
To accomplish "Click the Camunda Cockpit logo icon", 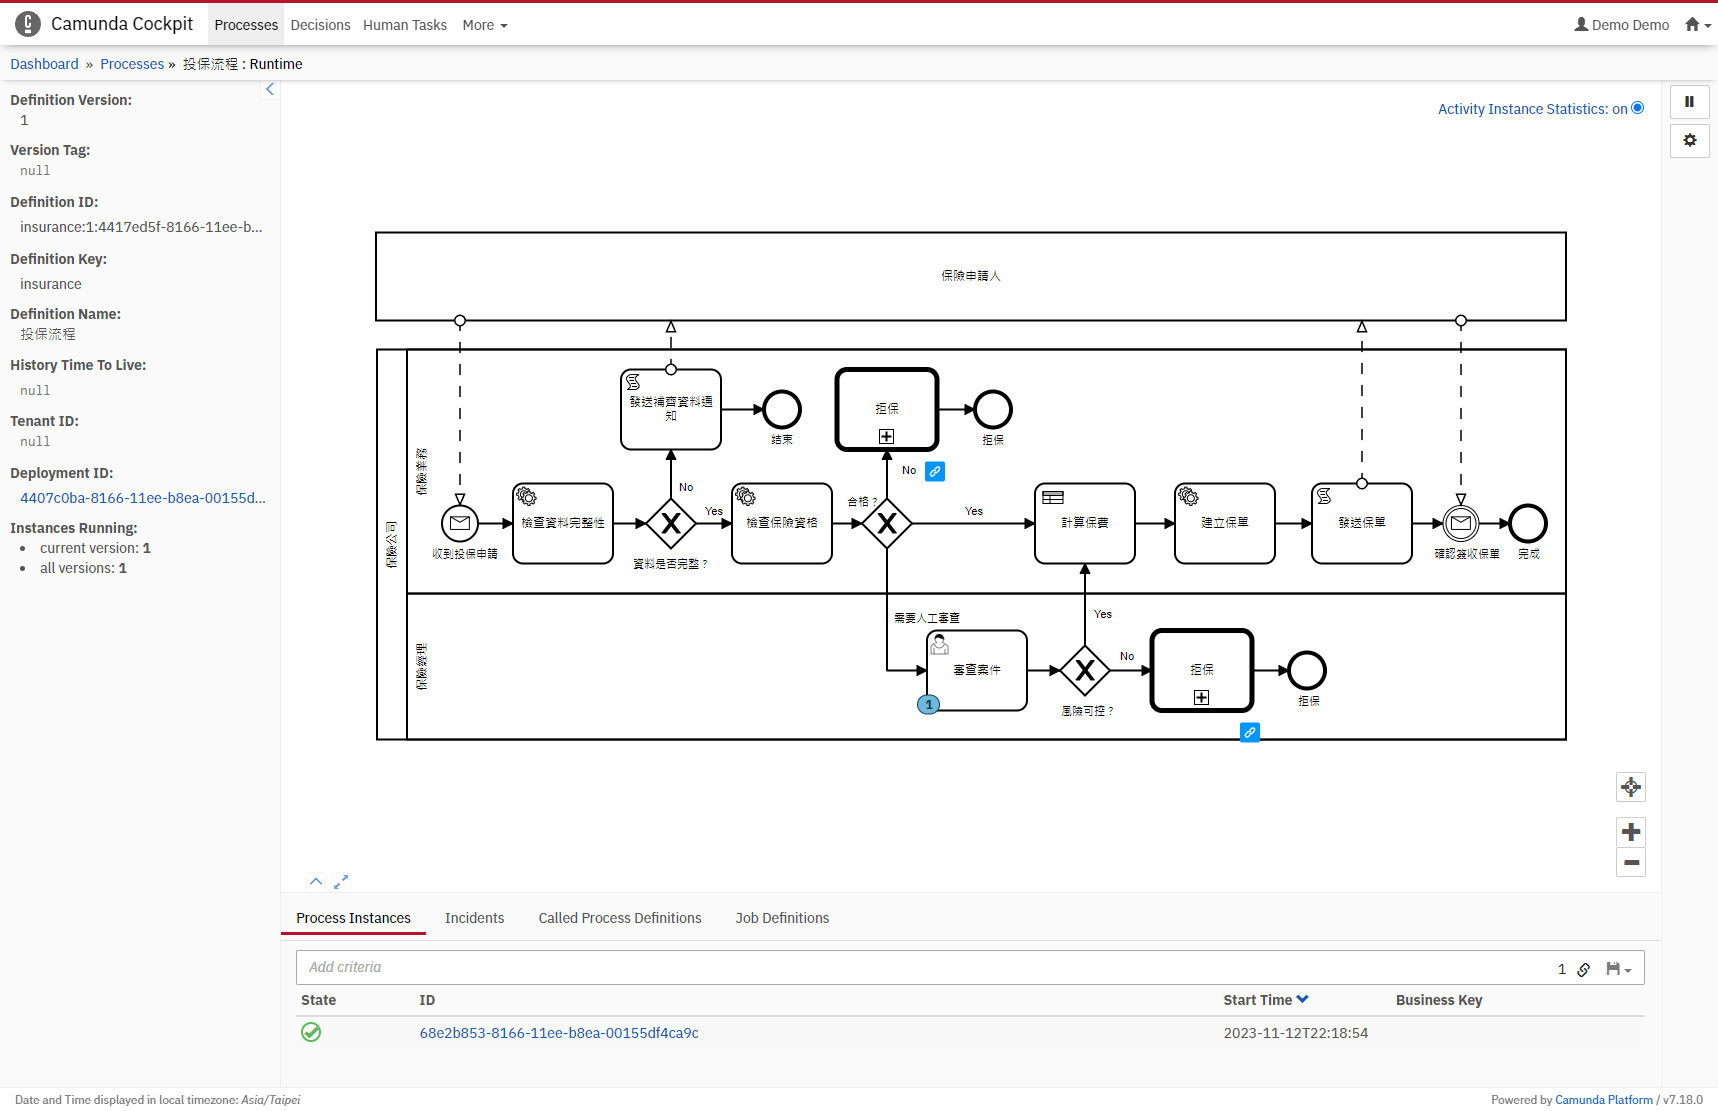I will (x=28, y=24).
